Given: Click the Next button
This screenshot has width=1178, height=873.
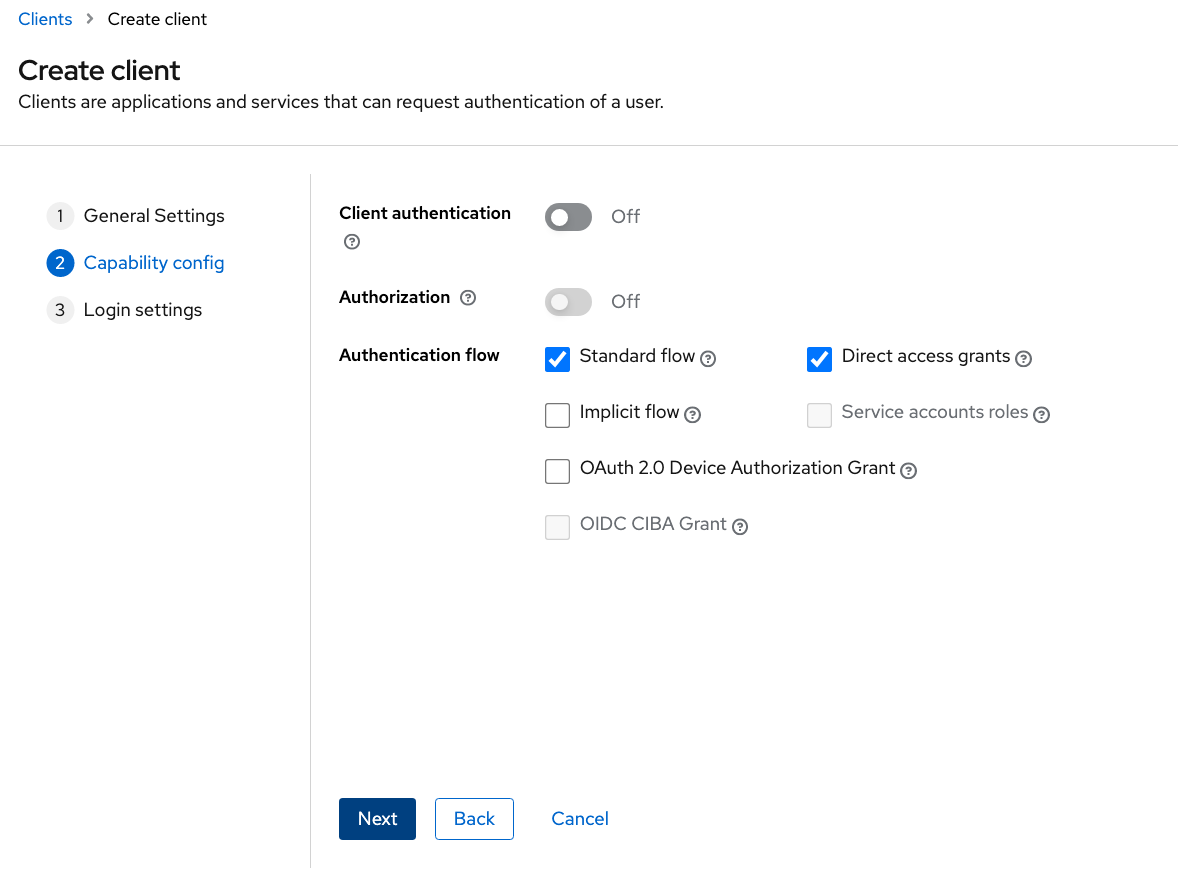Looking at the screenshot, I should click(377, 819).
